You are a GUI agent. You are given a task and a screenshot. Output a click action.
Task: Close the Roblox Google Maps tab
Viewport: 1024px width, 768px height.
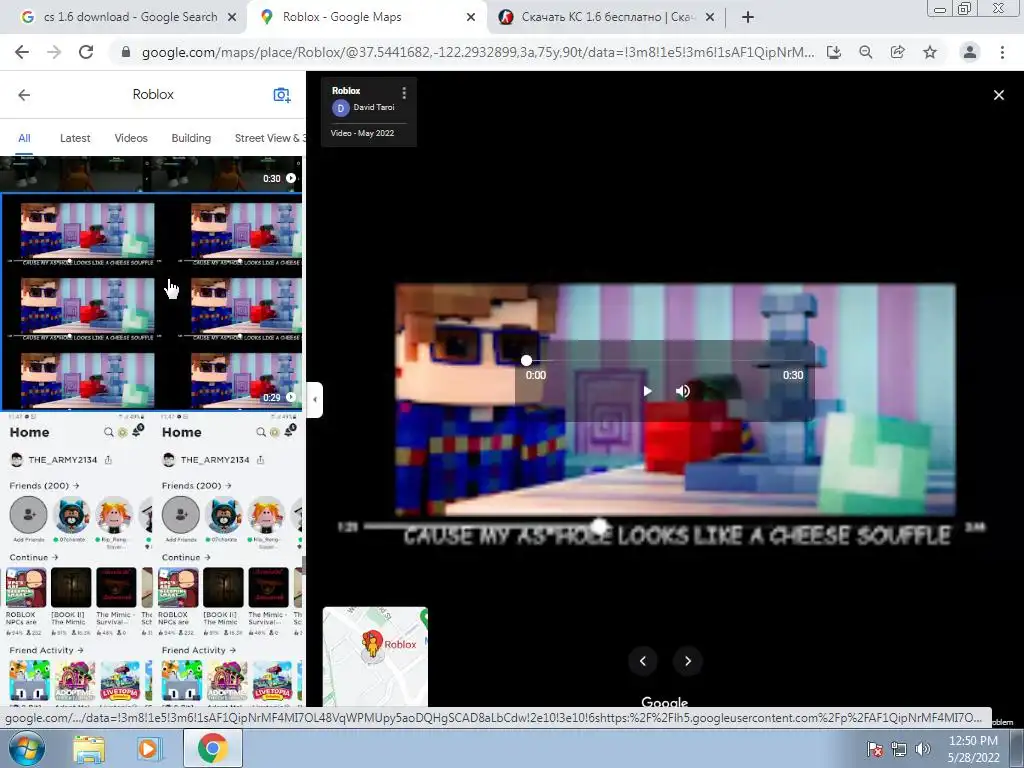coord(471,18)
